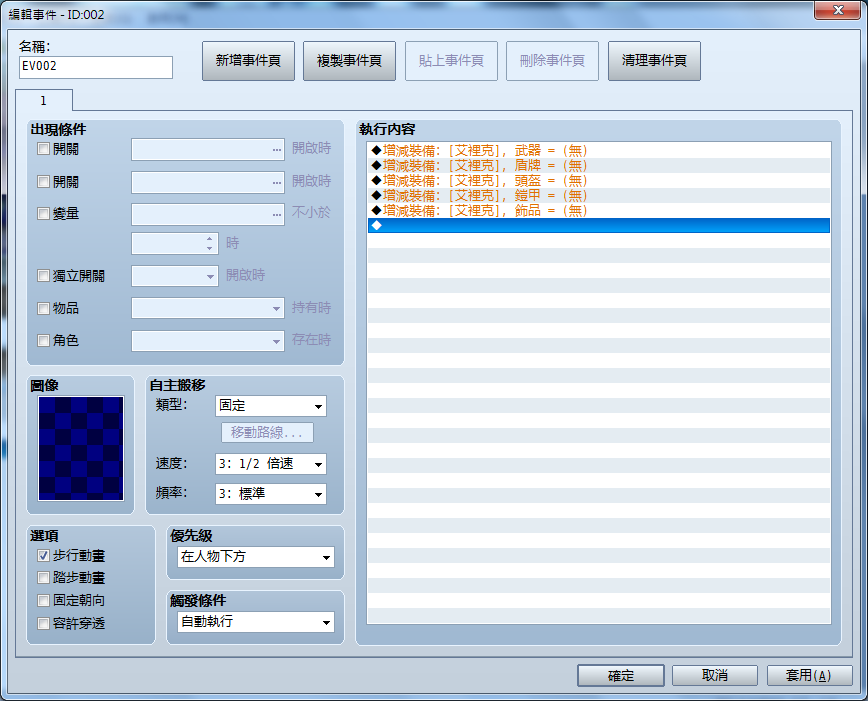Select event page tab 1

(44, 100)
